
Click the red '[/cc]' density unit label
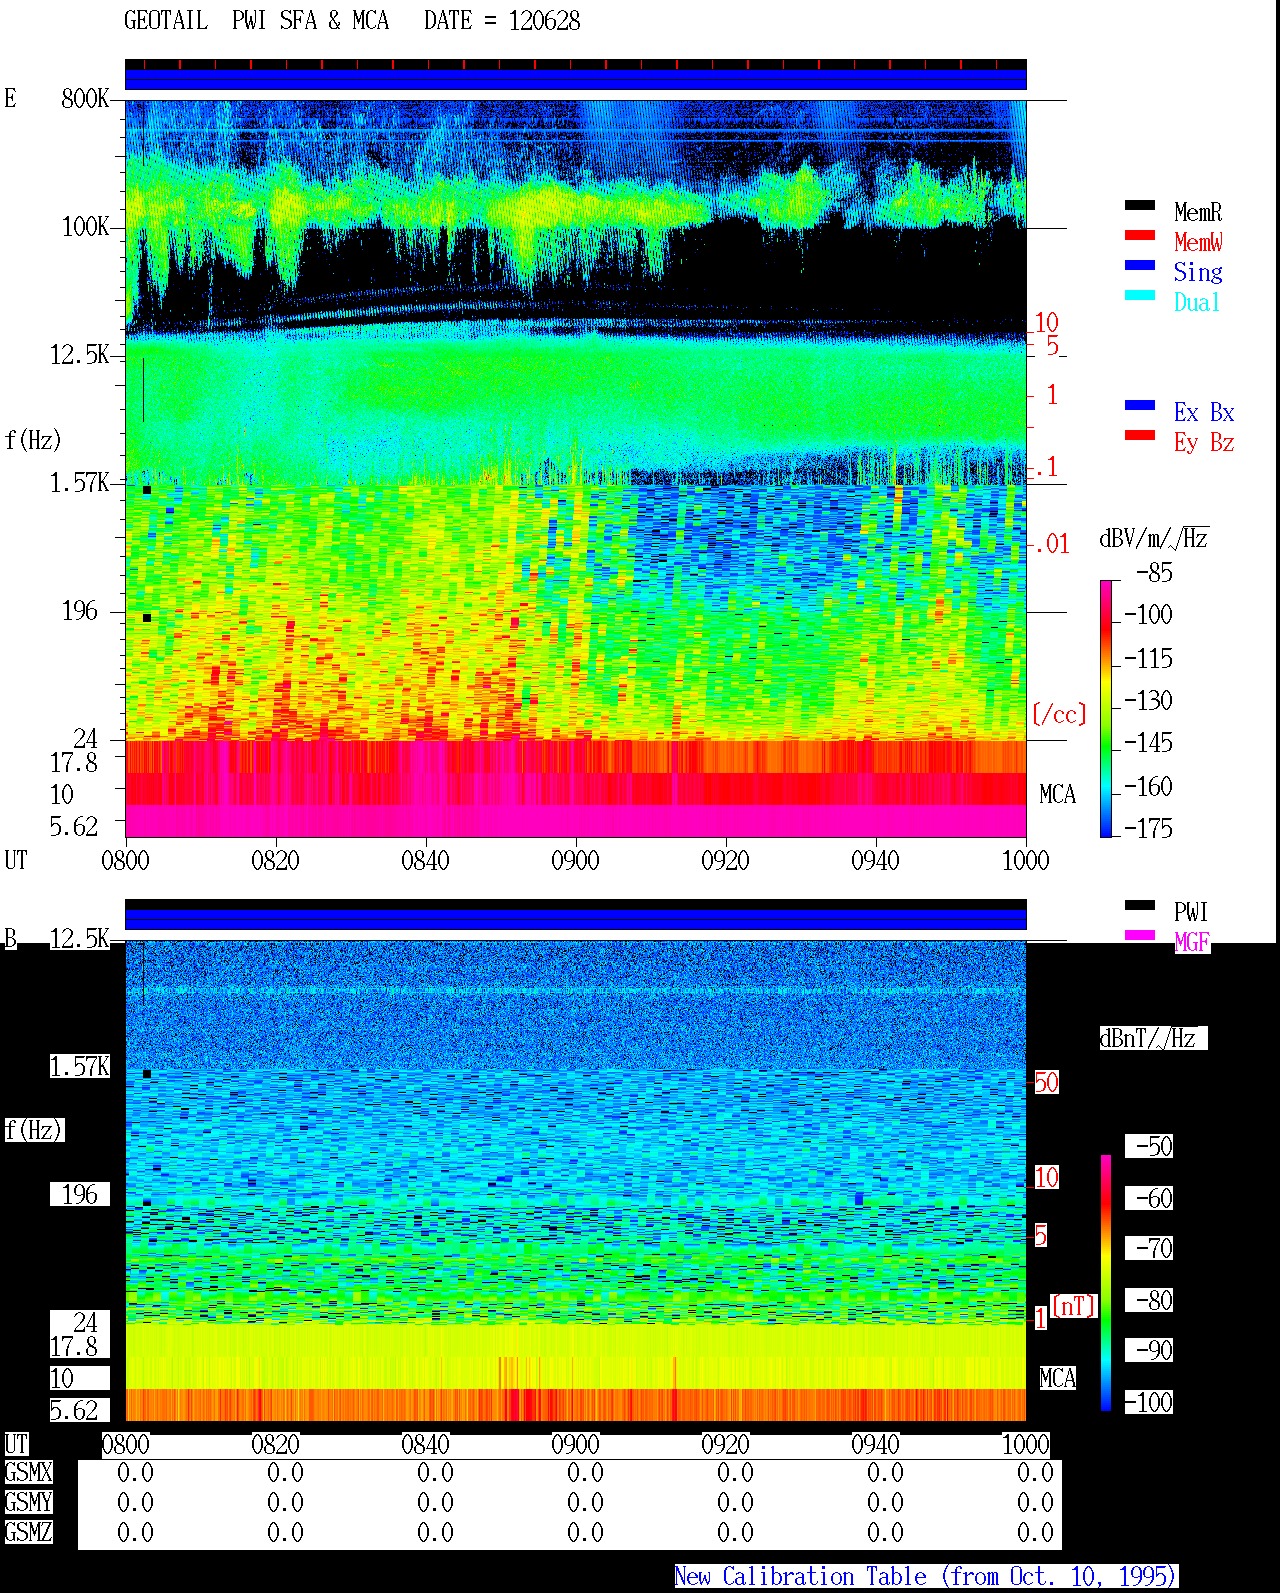click(x=1059, y=714)
